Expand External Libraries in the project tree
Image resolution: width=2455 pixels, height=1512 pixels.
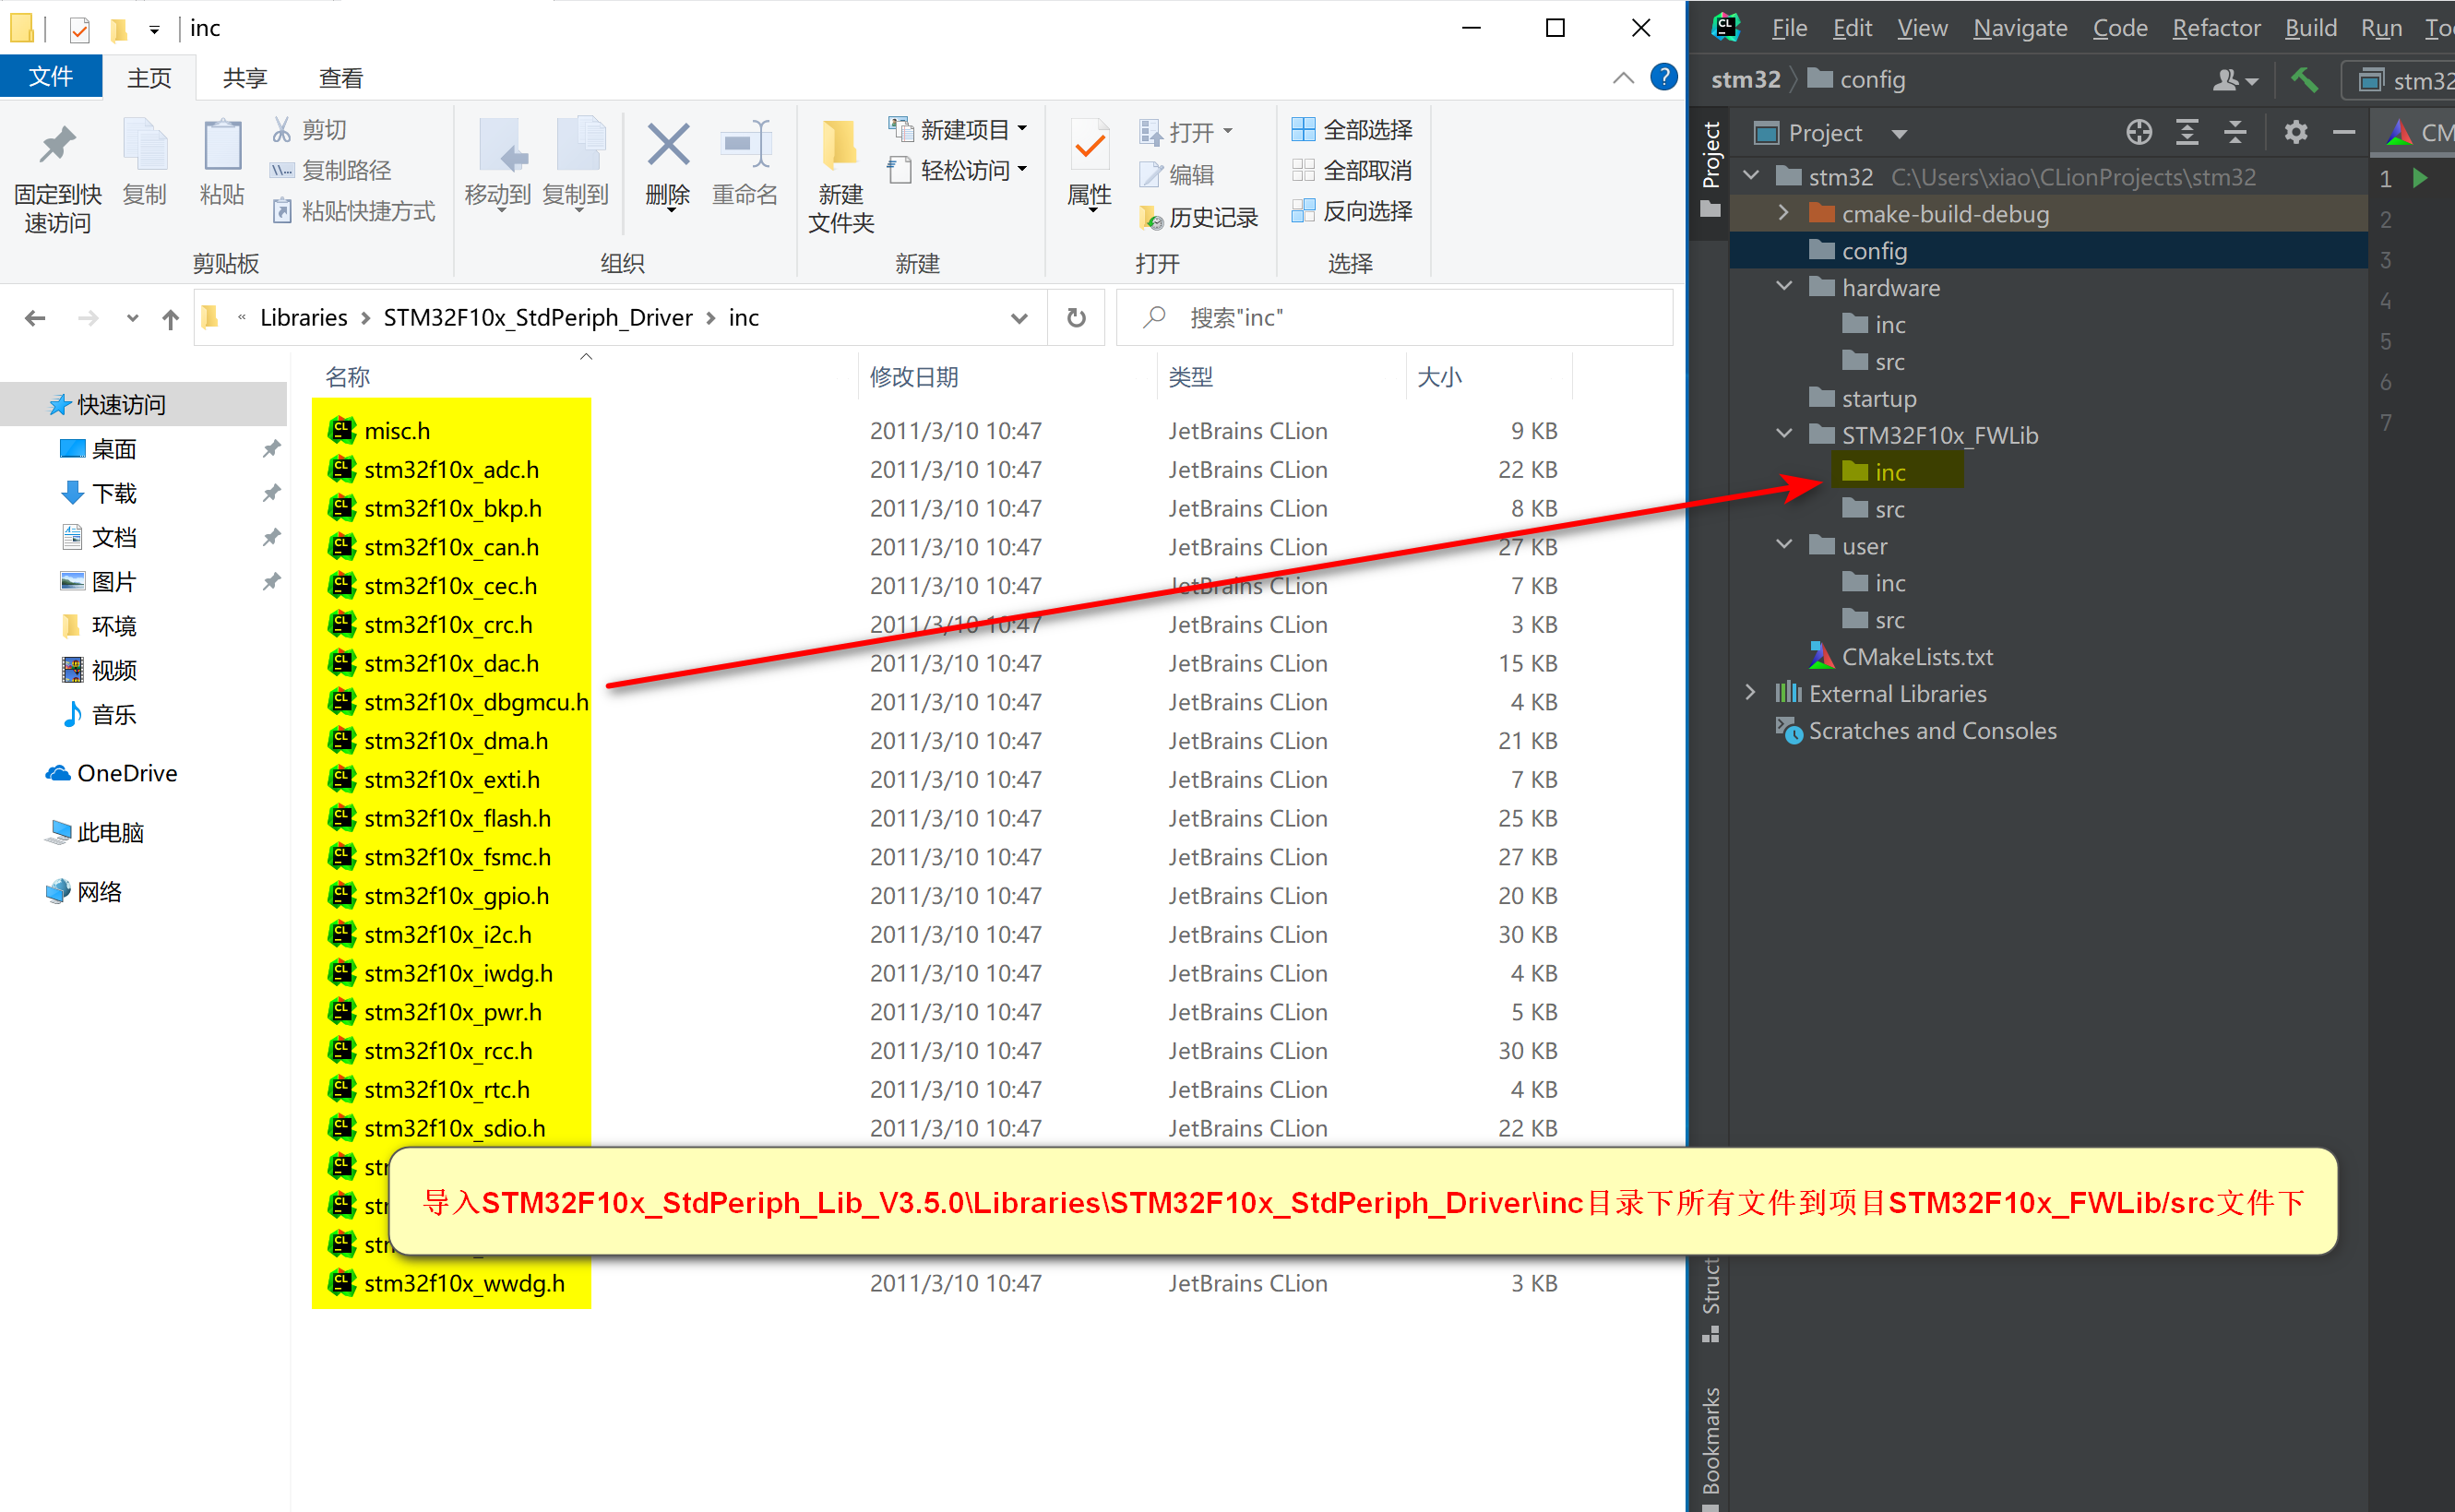tap(1750, 693)
